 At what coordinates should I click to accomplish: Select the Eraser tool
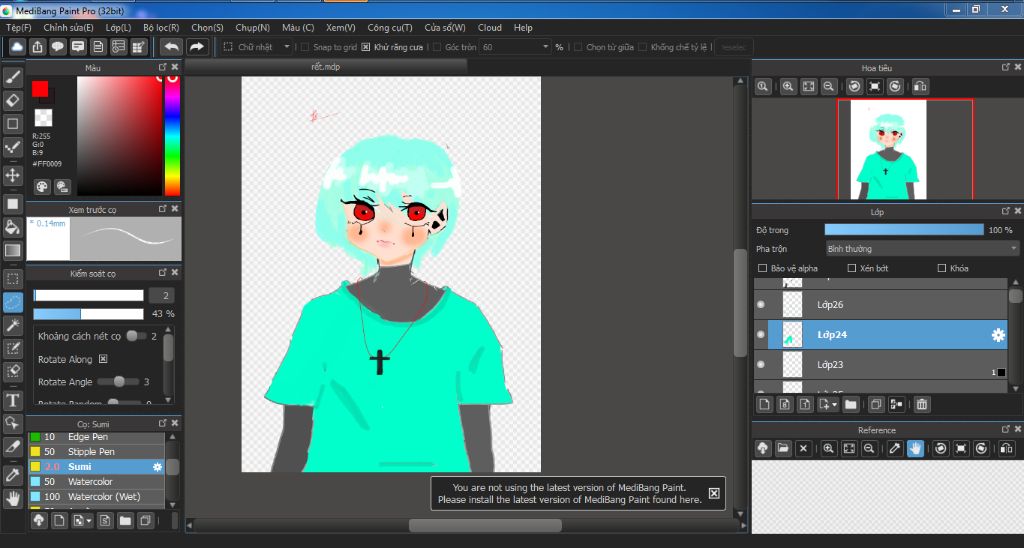point(12,101)
